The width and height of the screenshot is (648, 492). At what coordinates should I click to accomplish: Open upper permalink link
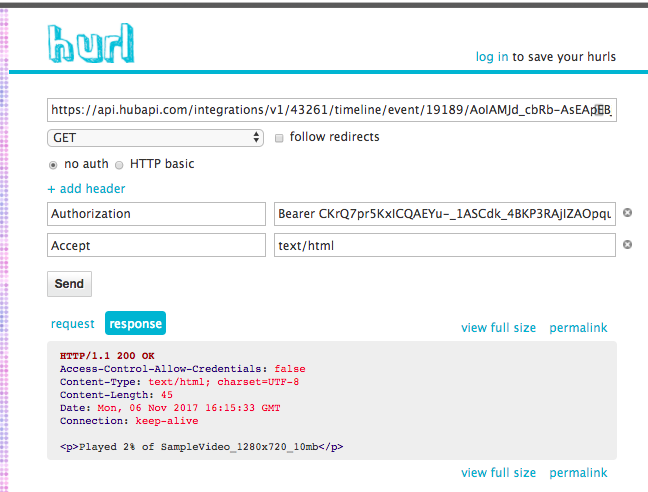(578, 328)
